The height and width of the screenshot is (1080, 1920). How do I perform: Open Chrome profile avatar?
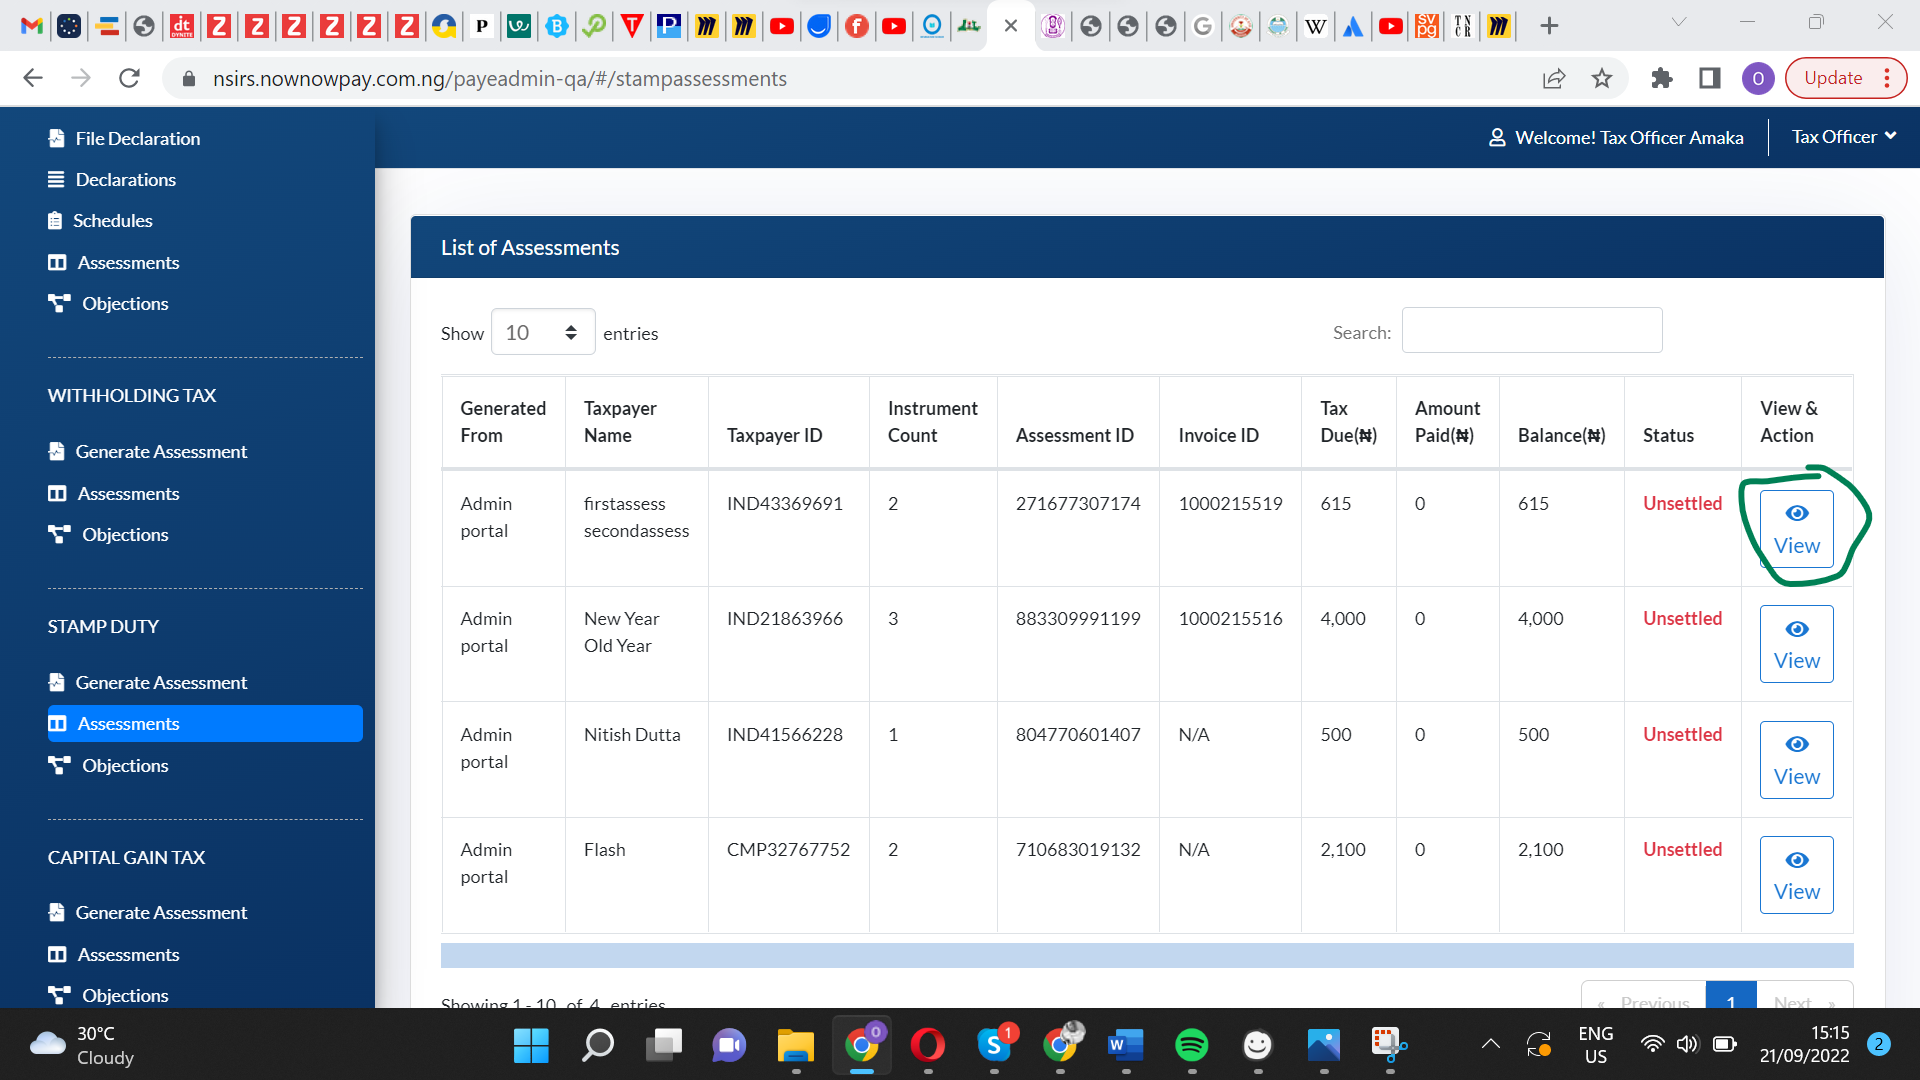click(1758, 78)
